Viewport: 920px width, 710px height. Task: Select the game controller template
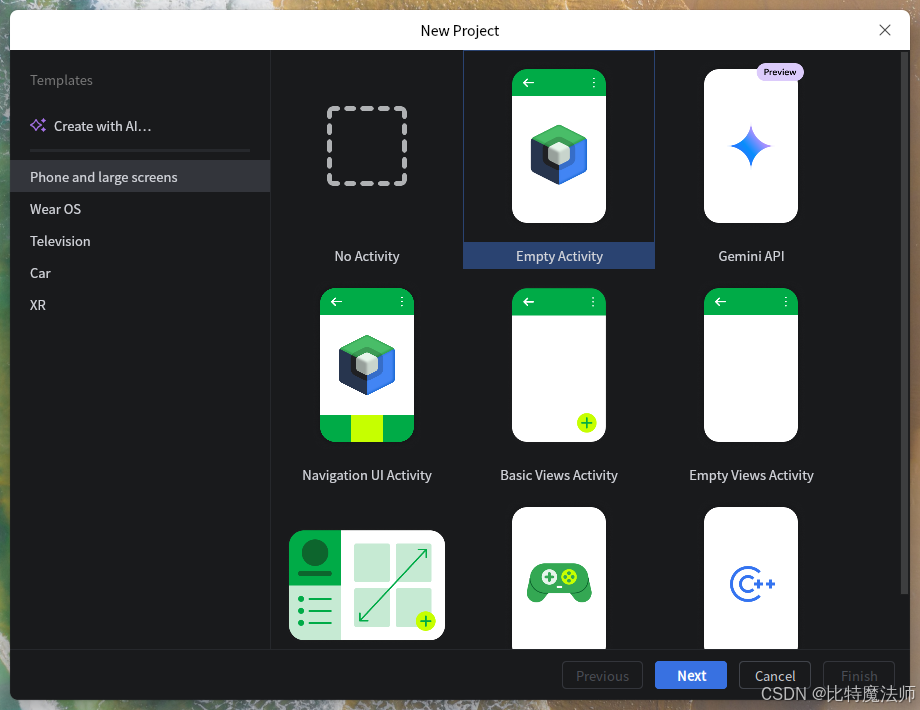point(559,578)
